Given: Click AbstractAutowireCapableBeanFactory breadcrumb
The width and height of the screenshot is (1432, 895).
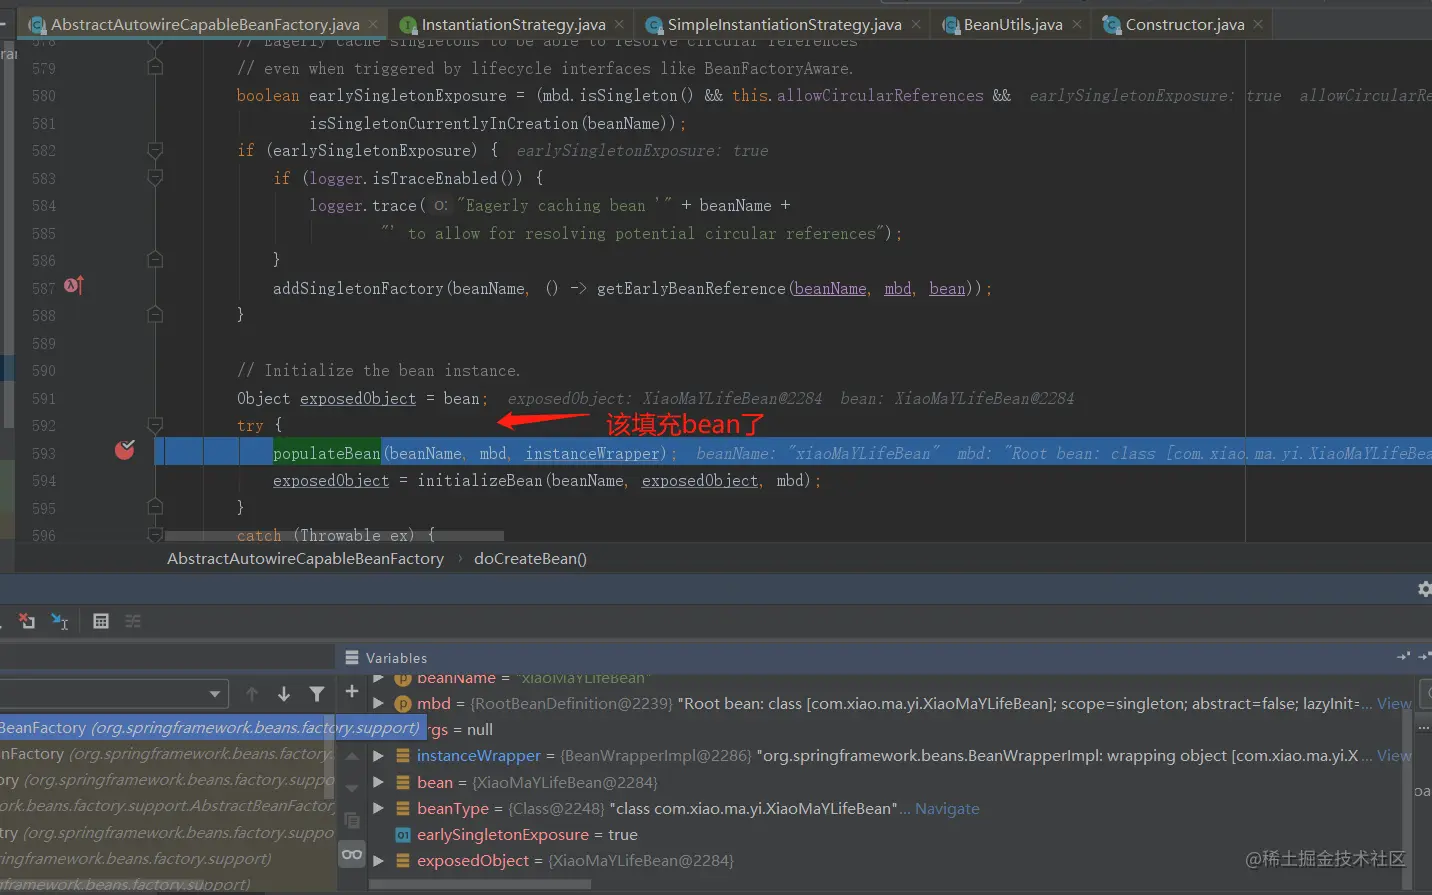Looking at the screenshot, I should click(x=305, y=558).
